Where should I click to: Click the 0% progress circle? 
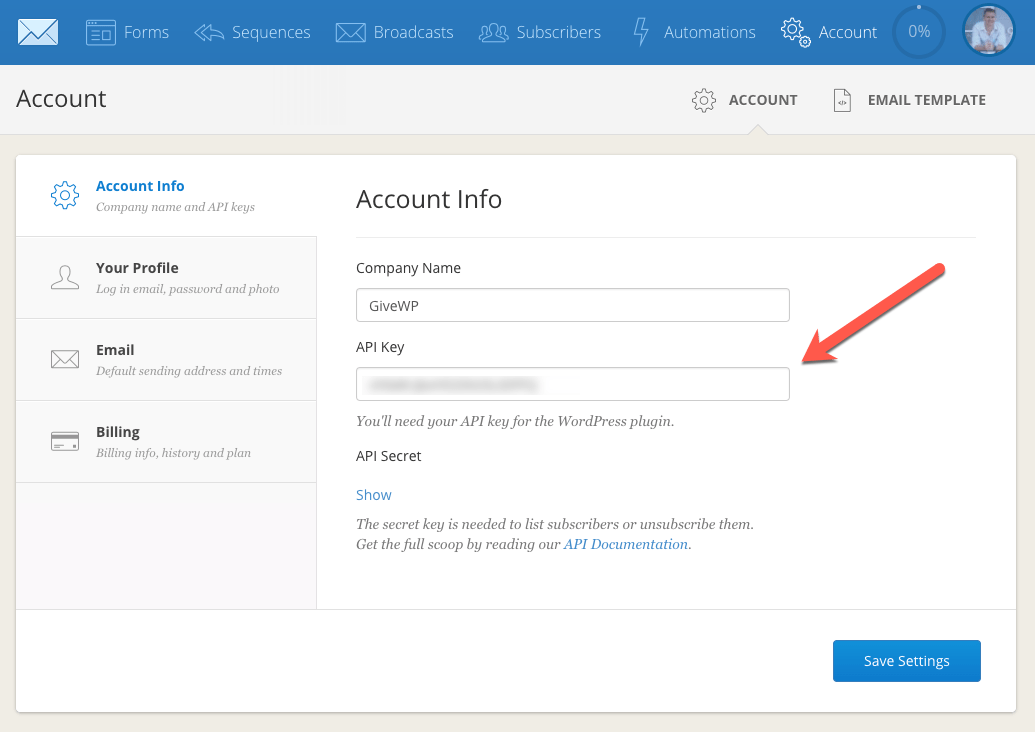(x=918, y=31)
